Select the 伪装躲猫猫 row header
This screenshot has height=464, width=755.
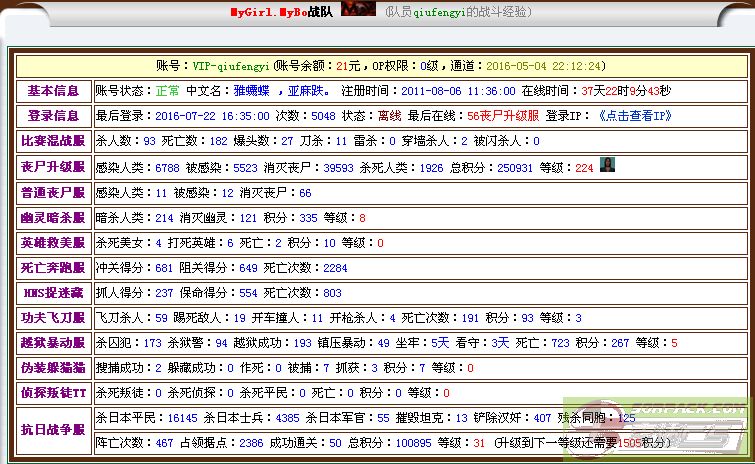click(x=54, y=368)
